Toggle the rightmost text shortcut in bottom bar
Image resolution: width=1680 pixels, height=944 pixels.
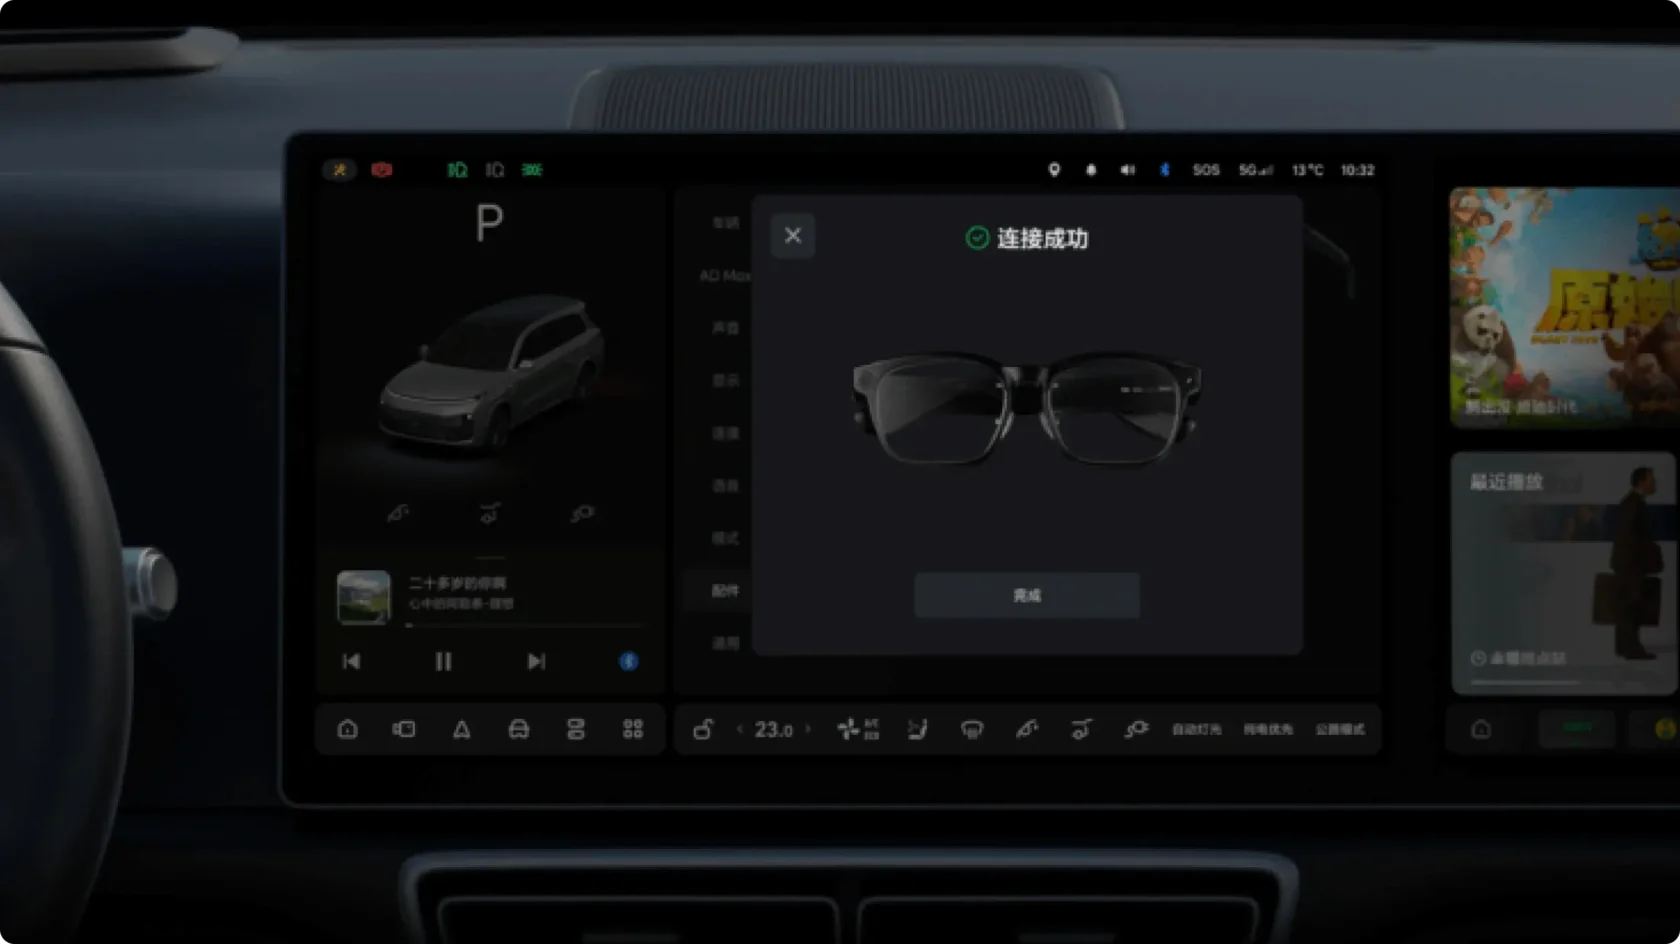(1340, 729)
